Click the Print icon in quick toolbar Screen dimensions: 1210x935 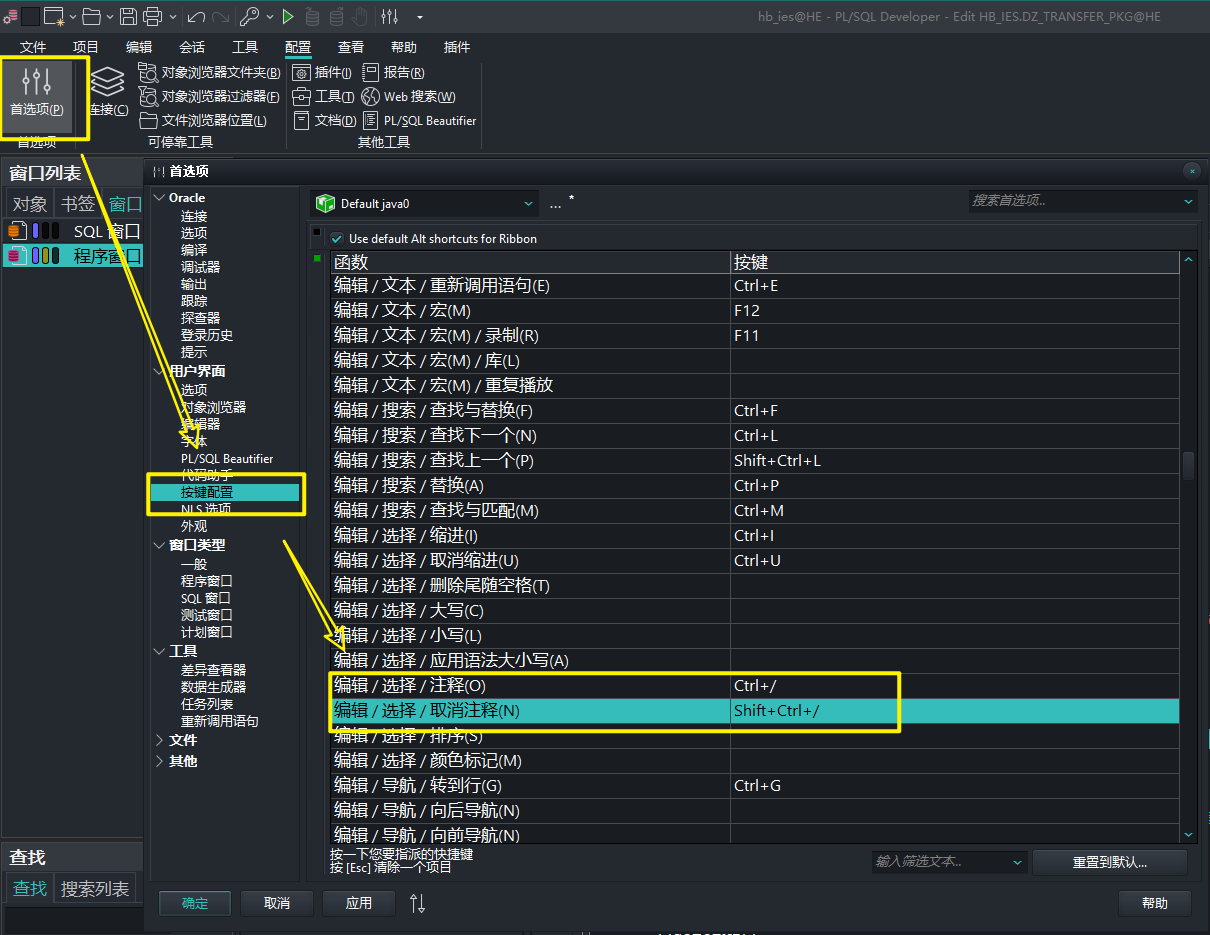click(153, 16)
